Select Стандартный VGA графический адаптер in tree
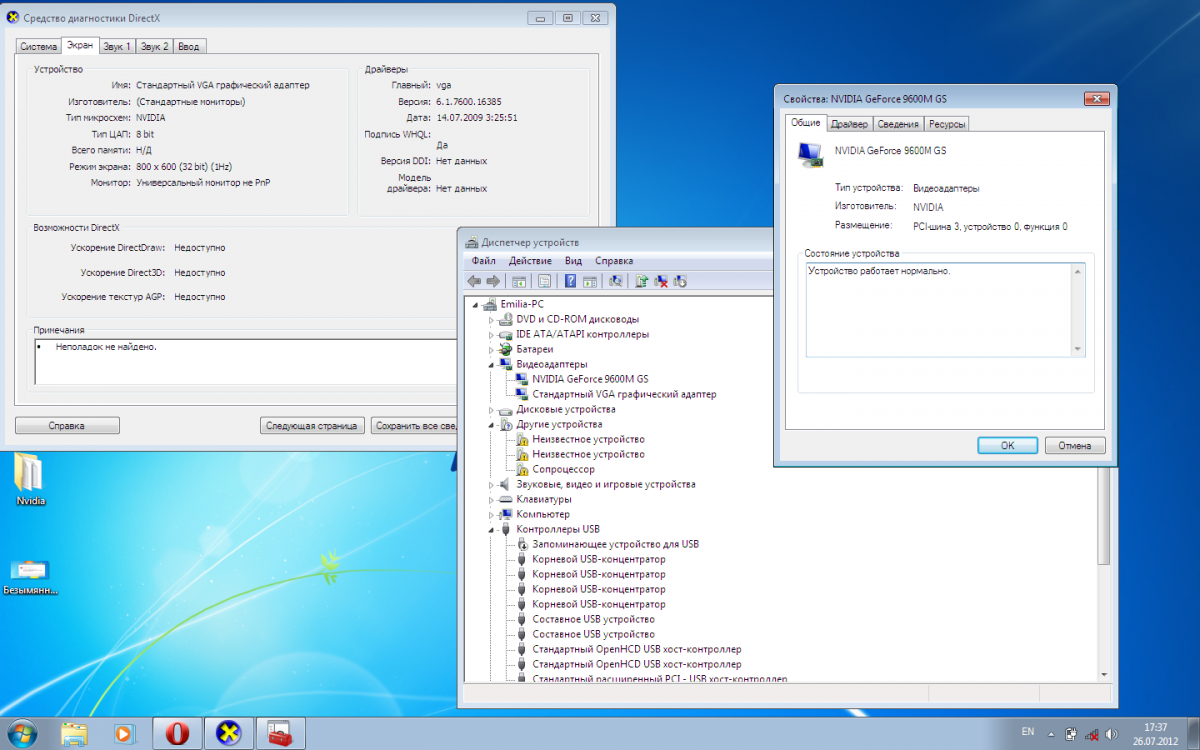1200x750 pixels. coord(624,394)
